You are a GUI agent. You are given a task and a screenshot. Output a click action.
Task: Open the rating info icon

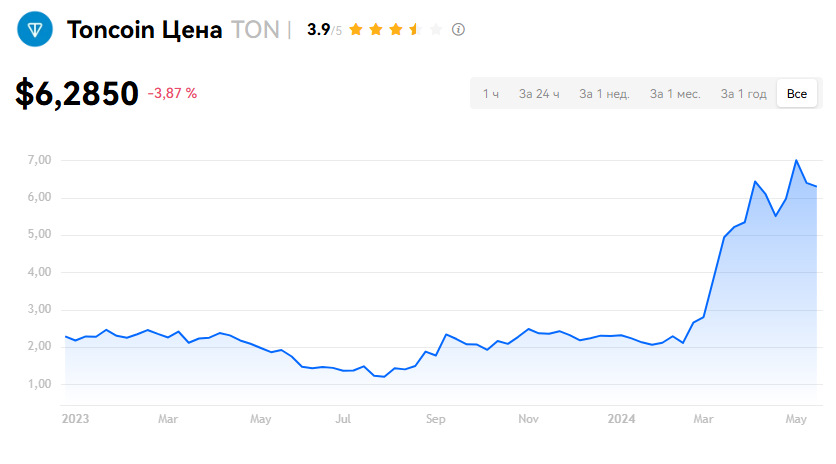pyautogui.click(x=459, y=30)
